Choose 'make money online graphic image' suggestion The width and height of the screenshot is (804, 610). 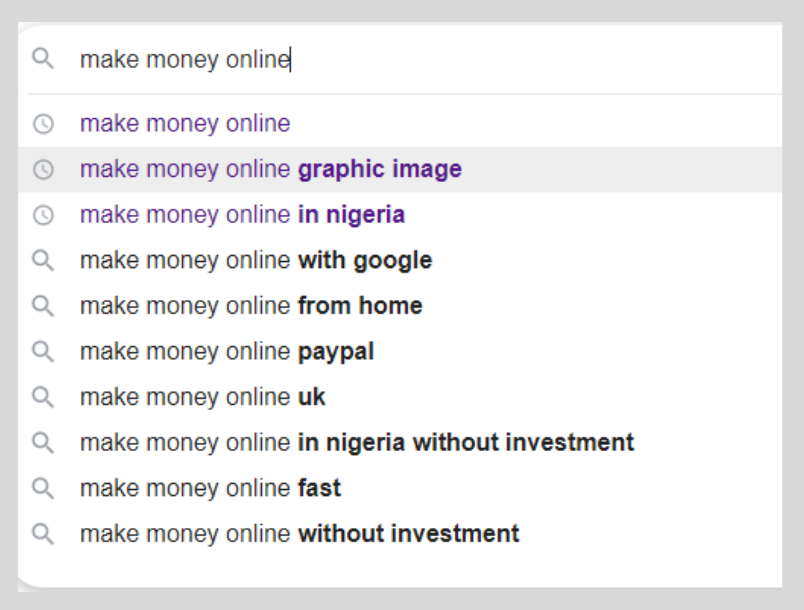pos(400,169)
